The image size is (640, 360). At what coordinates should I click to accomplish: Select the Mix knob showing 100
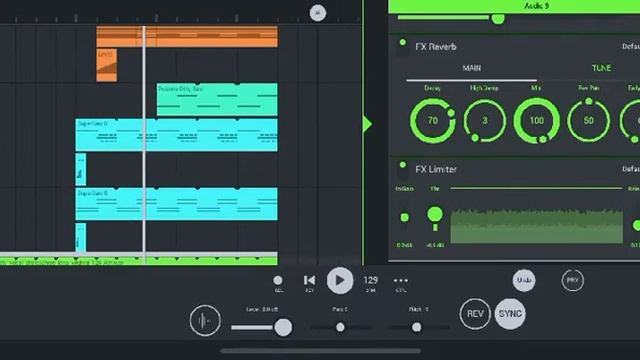(x=536, y=120)
